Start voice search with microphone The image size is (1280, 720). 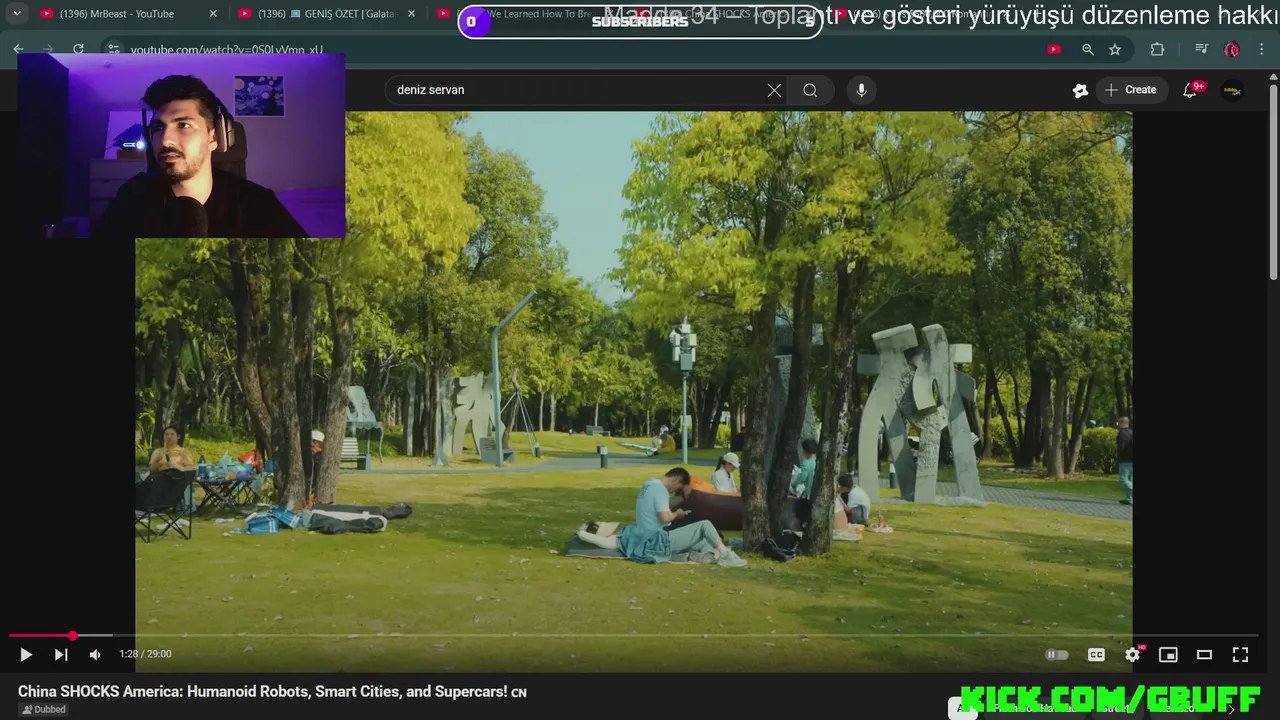[x=861, y=90]
